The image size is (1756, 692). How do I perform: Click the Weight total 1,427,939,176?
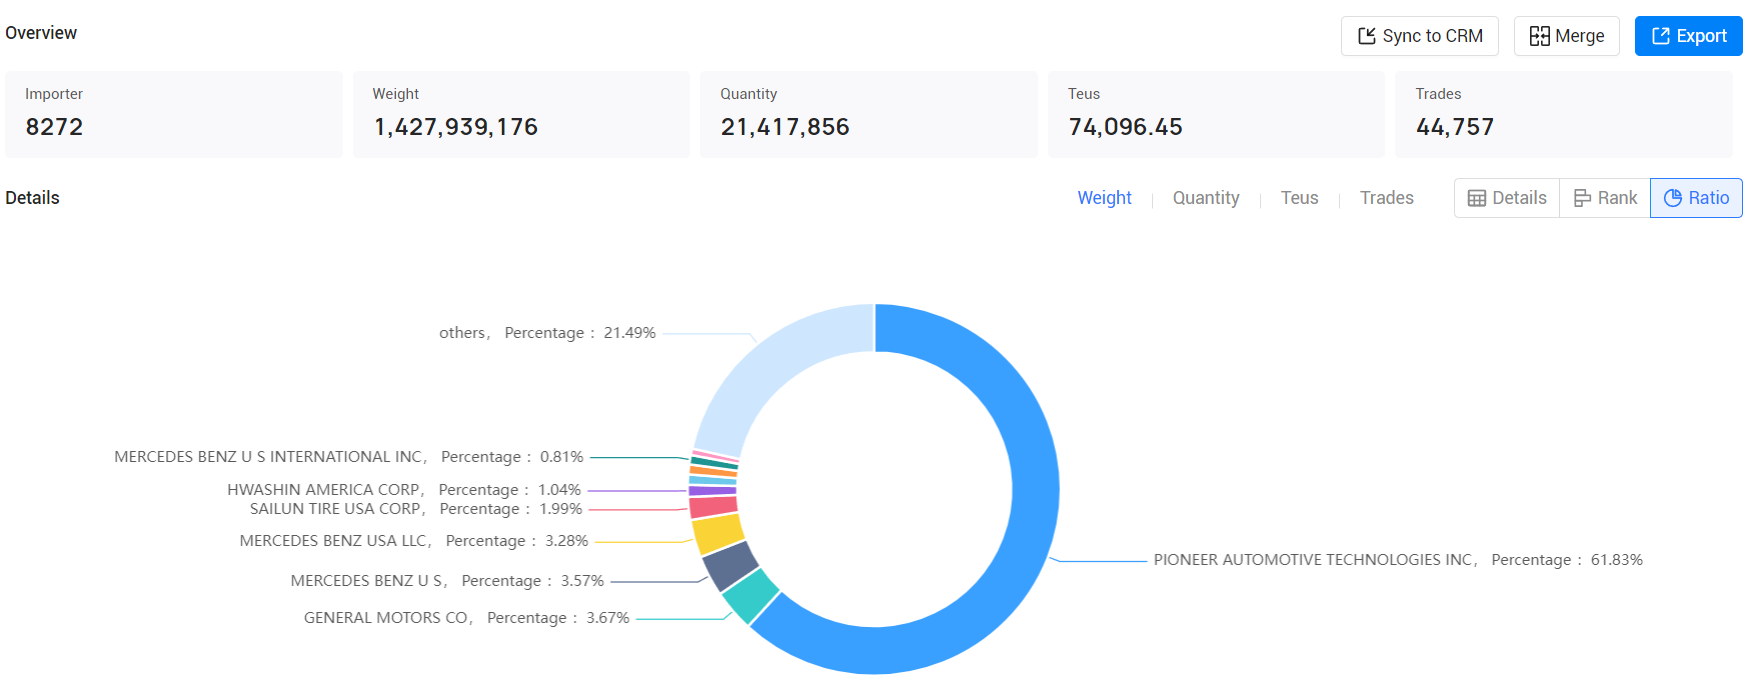(x=455, y=127)
